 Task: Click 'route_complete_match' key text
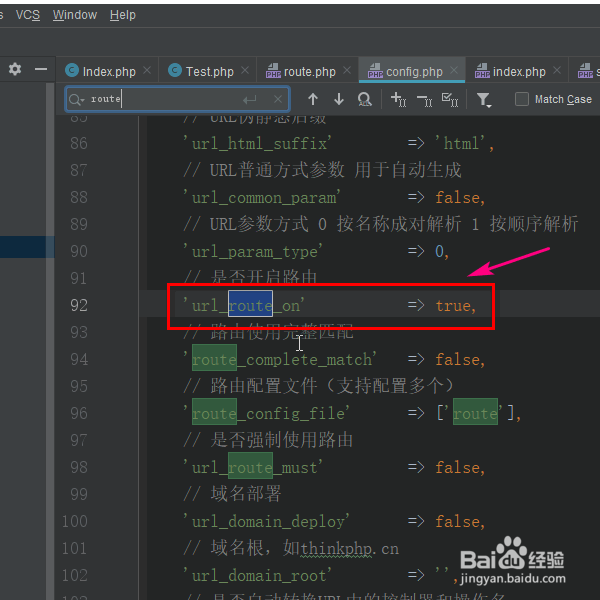click(x=280, y=360)
